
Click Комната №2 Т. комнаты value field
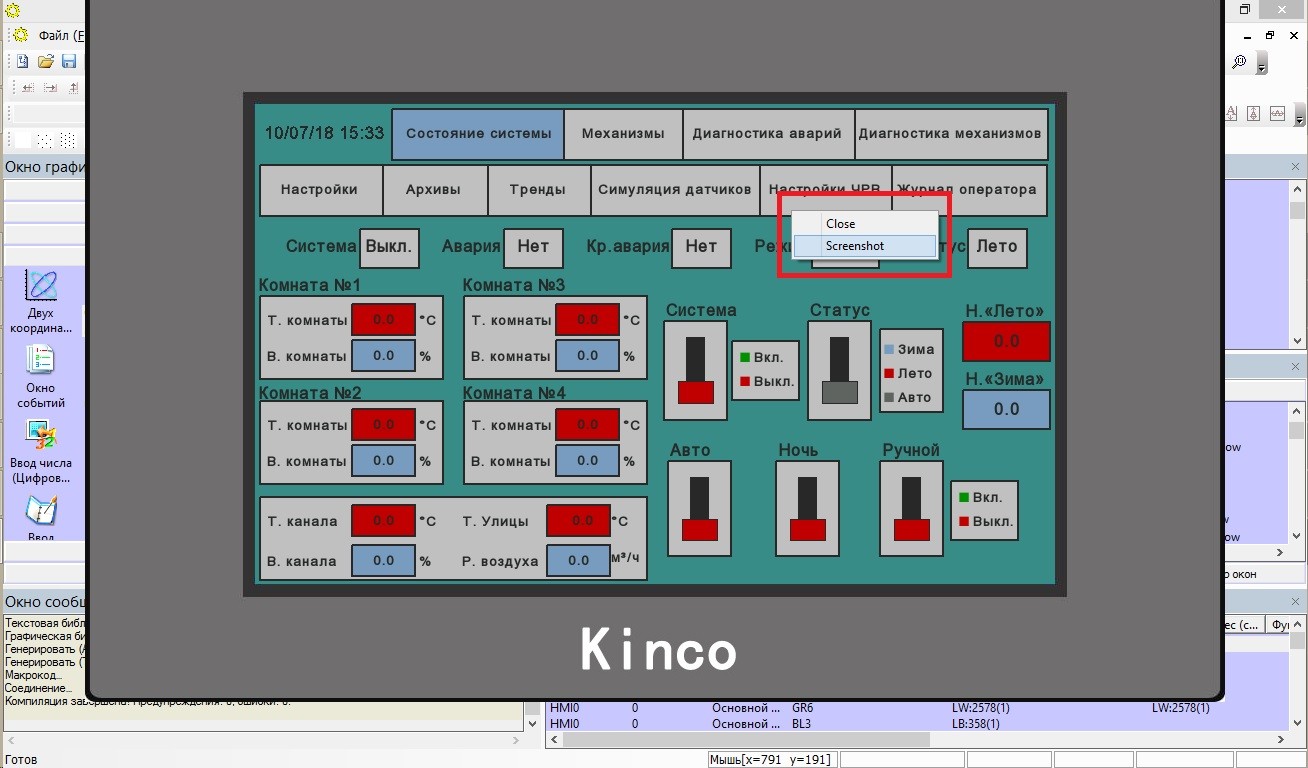click(383, 425)
